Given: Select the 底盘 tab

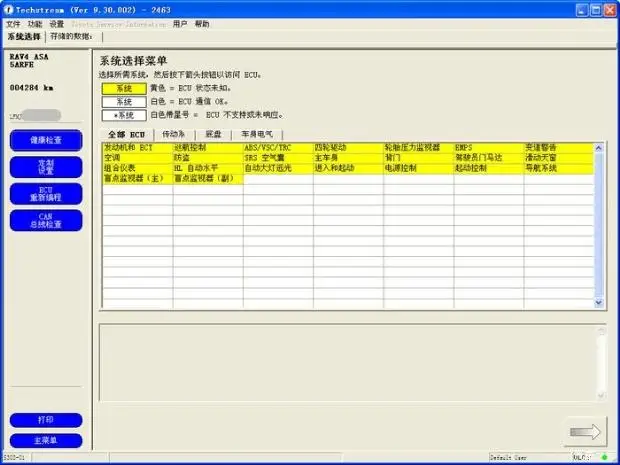Looking at the screenshot, I should [214, 134].
